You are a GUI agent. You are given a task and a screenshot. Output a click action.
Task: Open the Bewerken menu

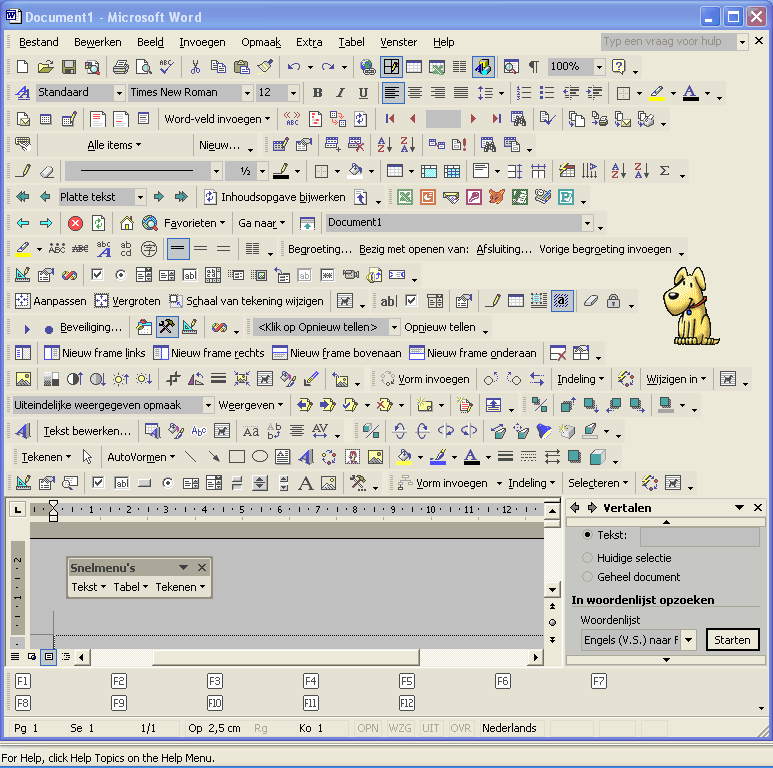point(98,42)
